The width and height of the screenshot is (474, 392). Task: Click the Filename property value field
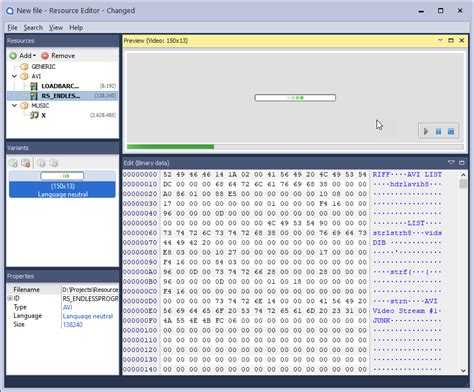tap(90, 289)
